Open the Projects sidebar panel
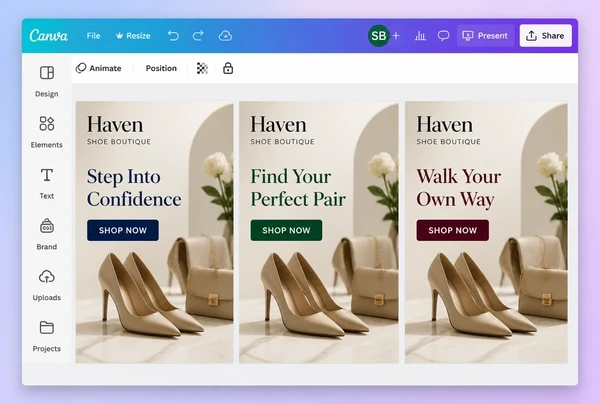600x404 pixels. [x=47, y=336]
